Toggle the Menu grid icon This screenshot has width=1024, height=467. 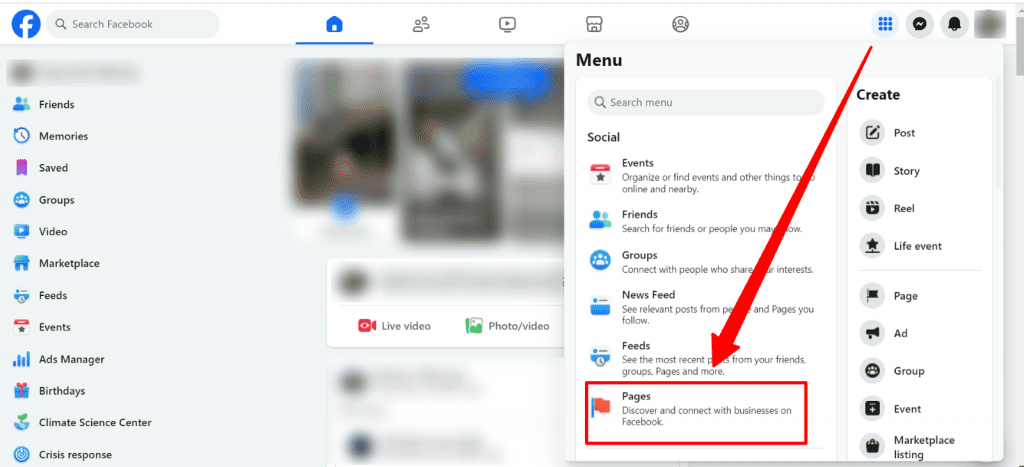[885, 24]
